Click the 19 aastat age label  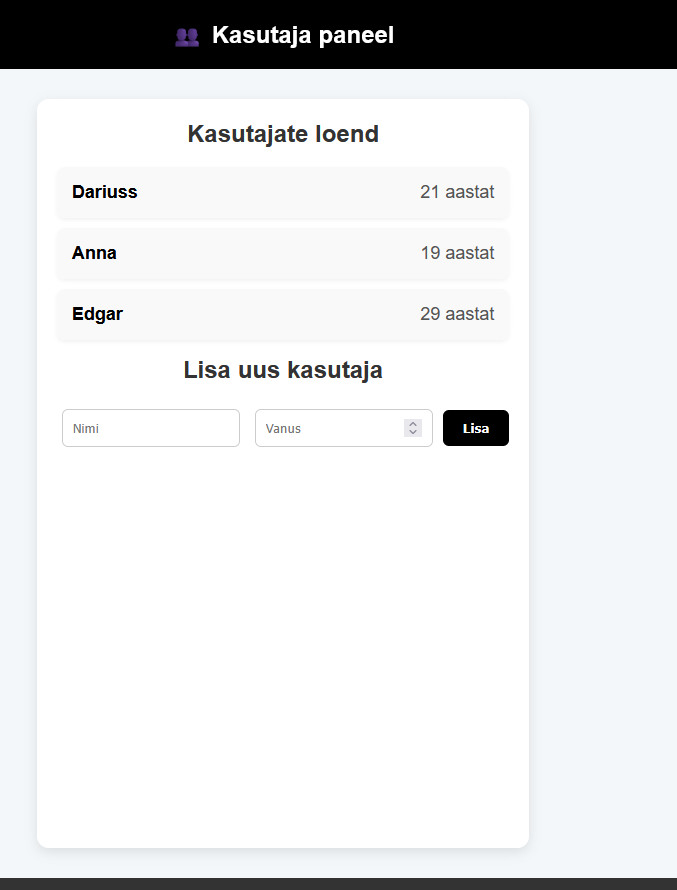coord(457,253)
